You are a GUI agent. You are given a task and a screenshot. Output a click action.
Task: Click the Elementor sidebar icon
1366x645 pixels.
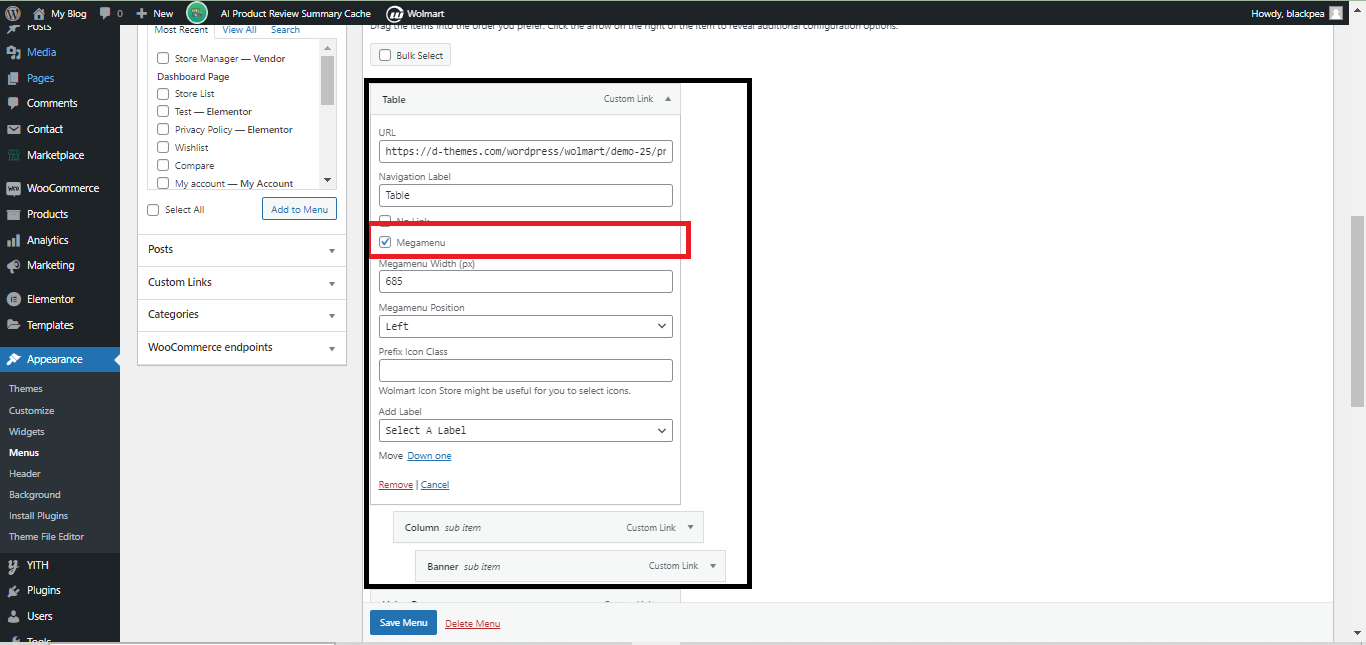pos(13,299)
